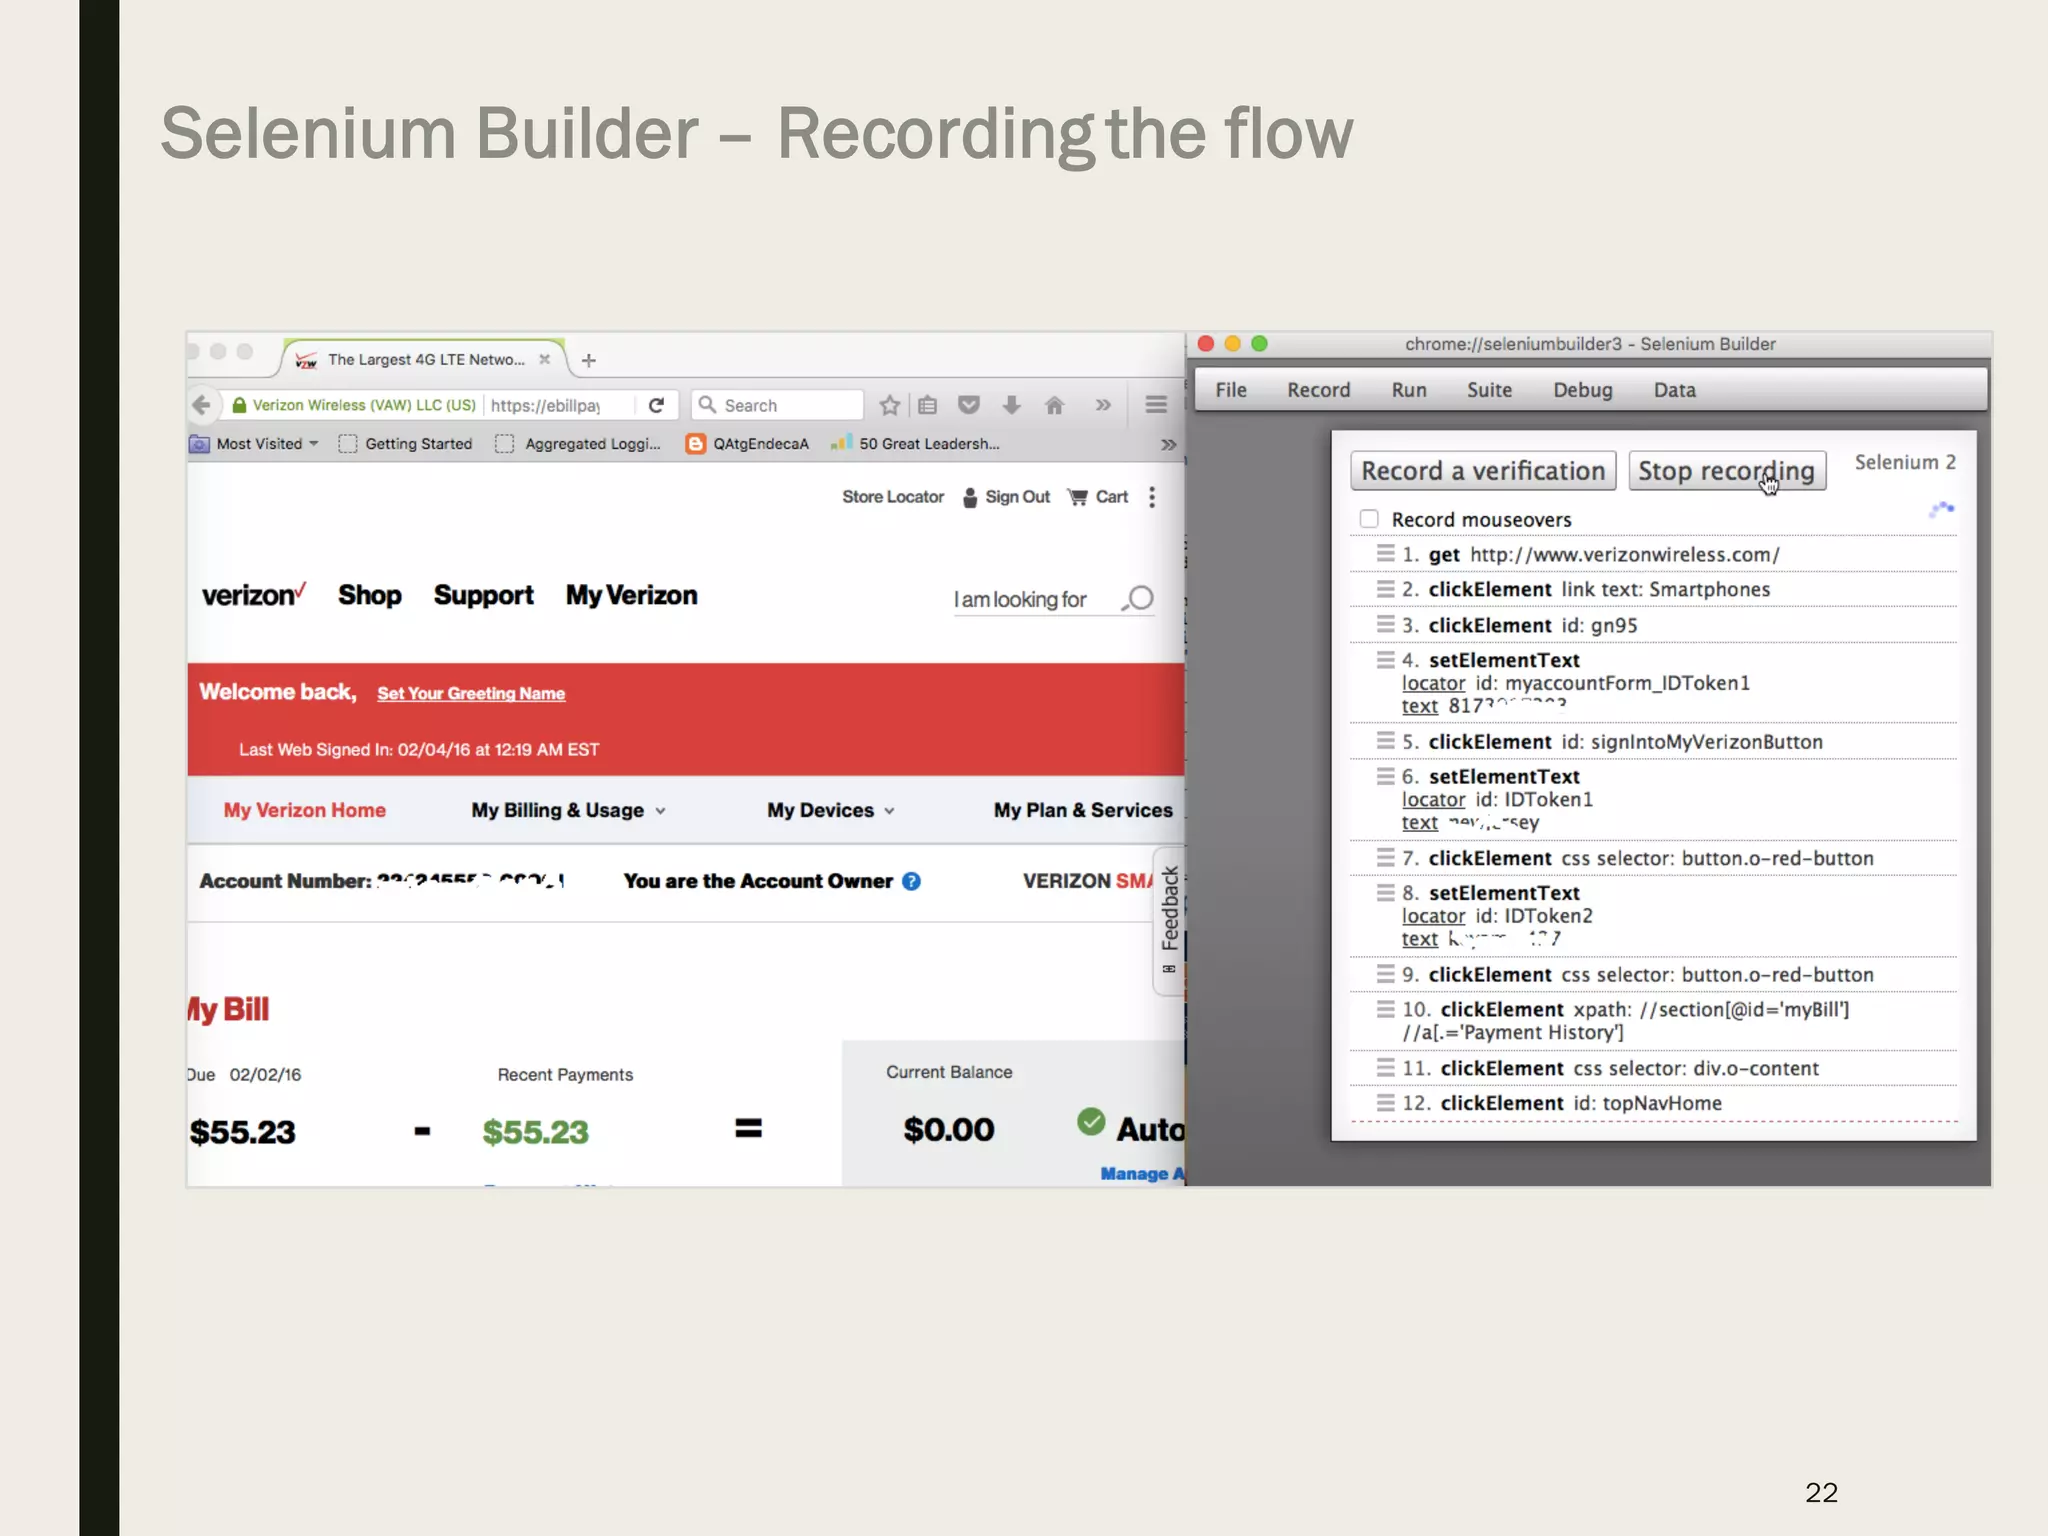Open Selenium Builder Data menu
Viewport: 2048px width, 1536px height.
click(x=1675, y=390)
